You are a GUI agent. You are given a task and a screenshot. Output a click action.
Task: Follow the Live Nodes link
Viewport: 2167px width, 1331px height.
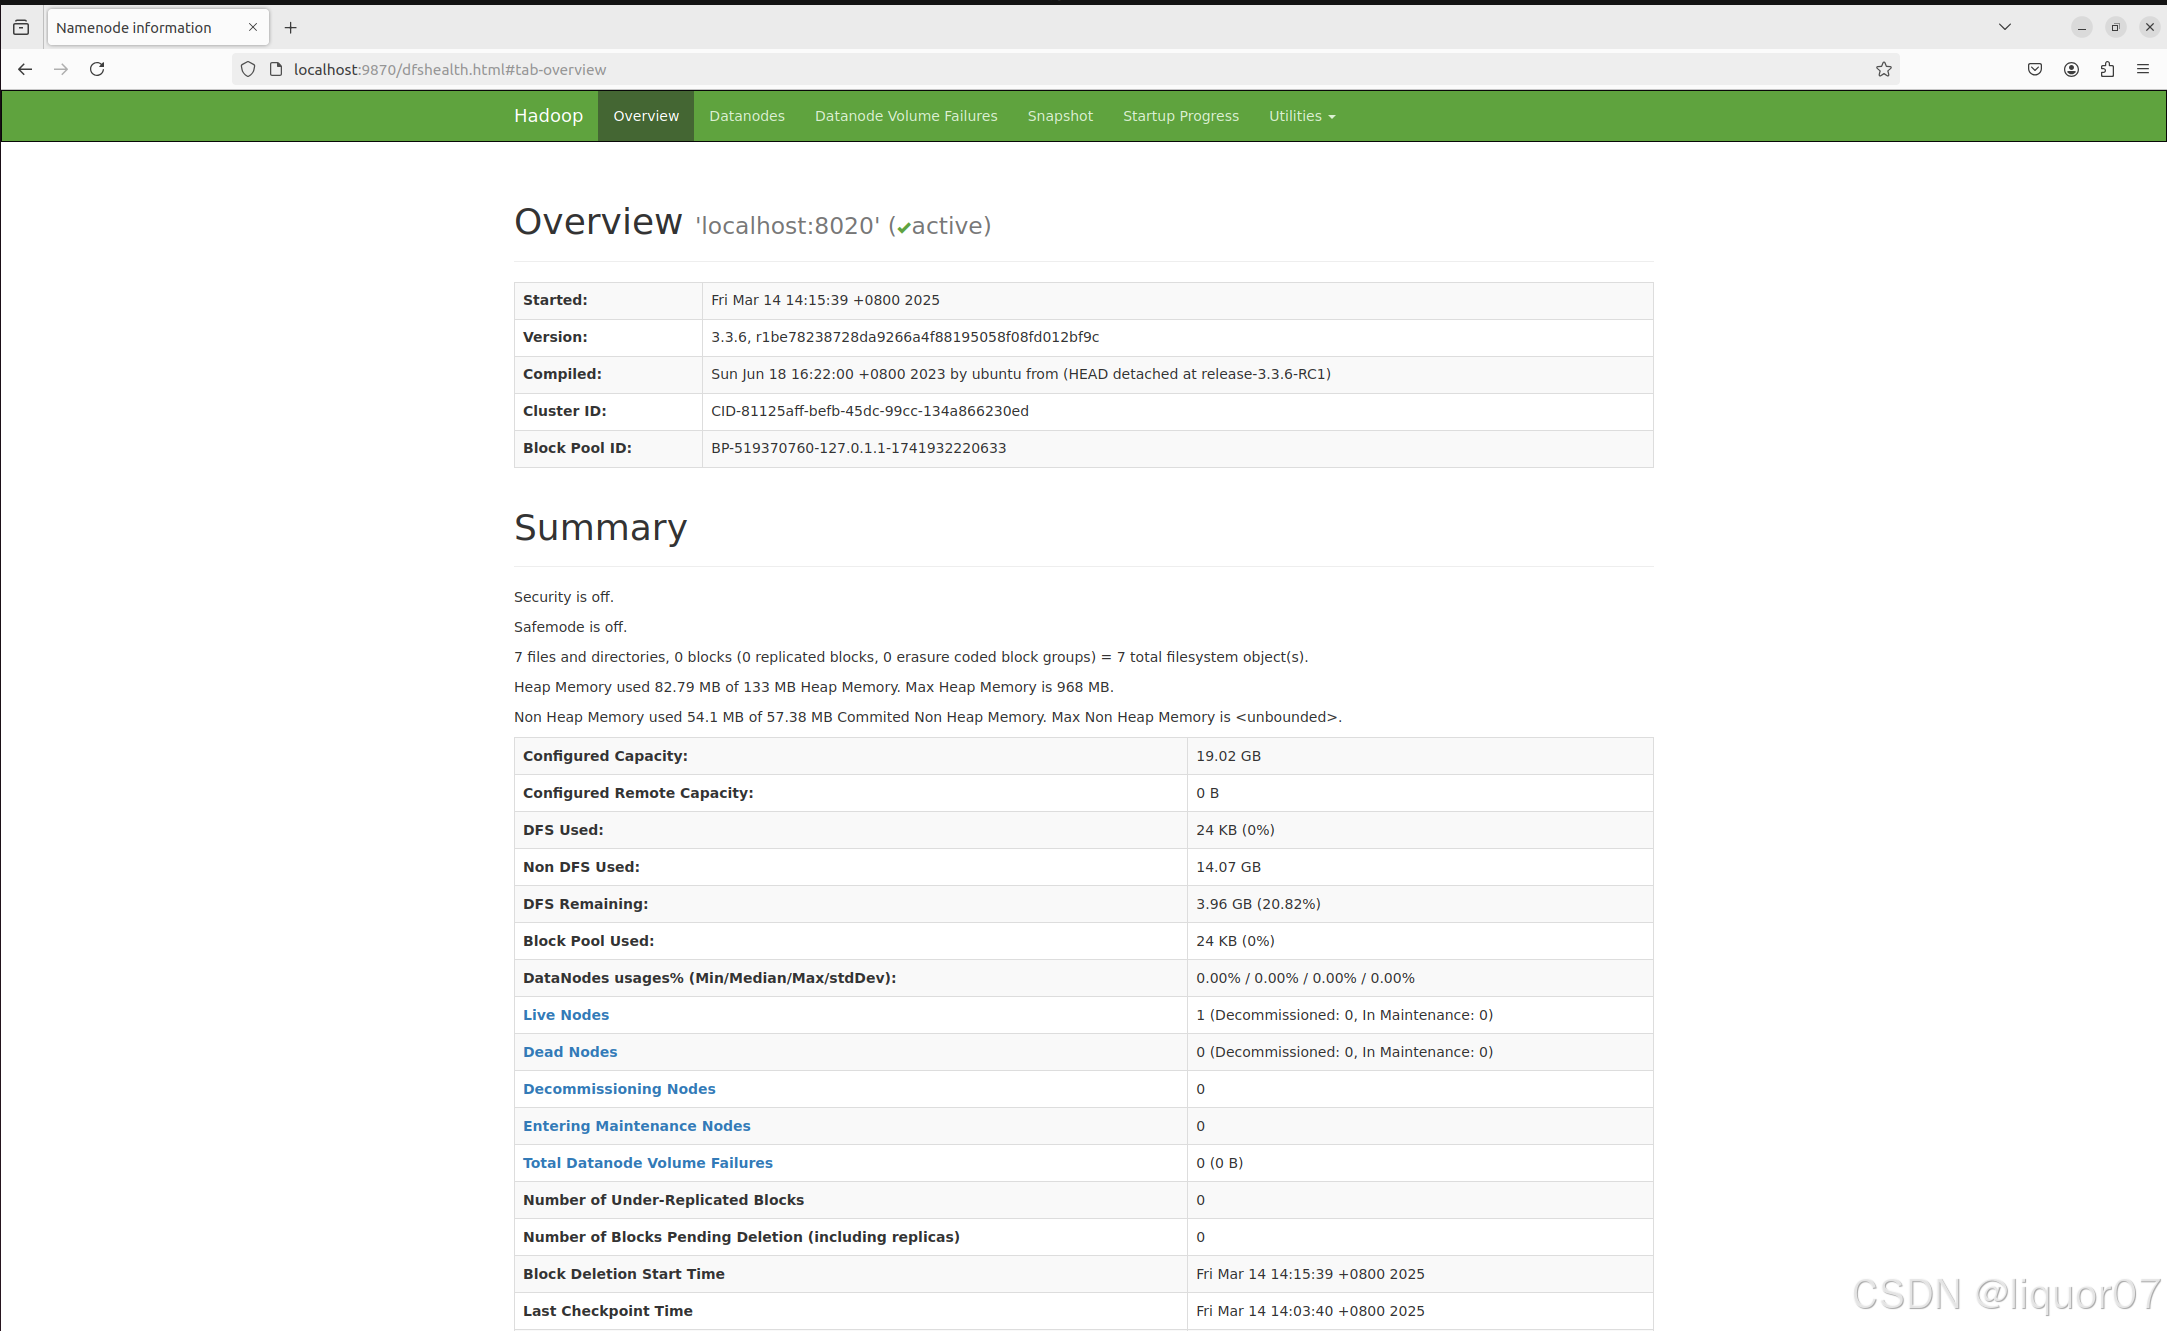click(x=566, y=1015)
